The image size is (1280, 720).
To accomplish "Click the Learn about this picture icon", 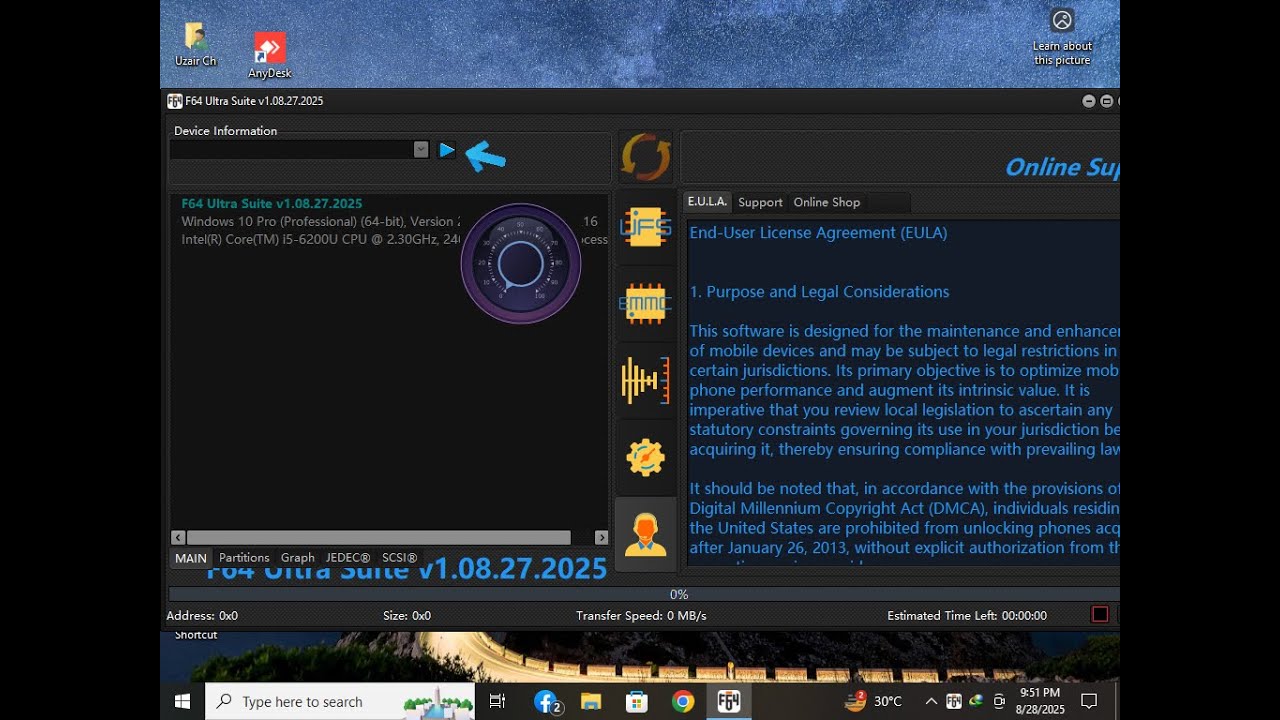I will [x=1062, y=38].
